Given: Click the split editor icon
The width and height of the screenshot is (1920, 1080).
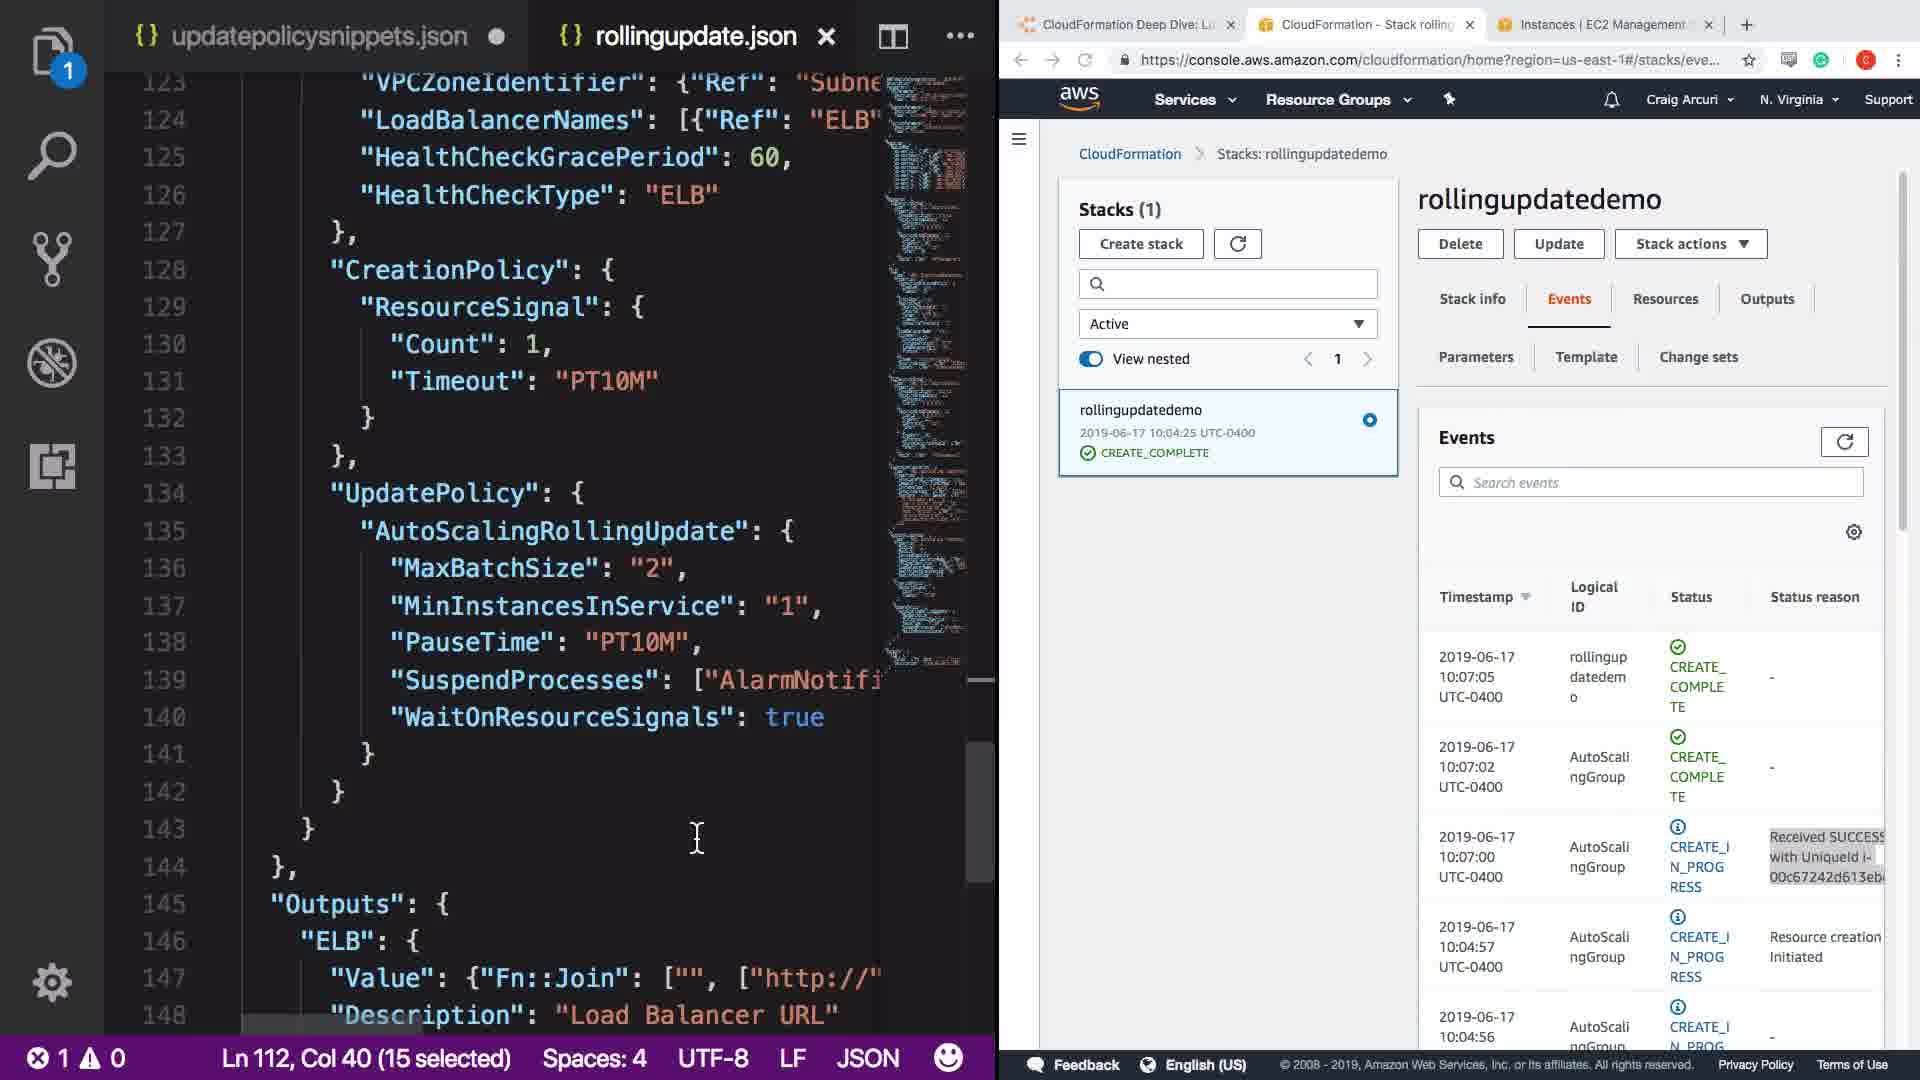Looking at the screenshot, I should pyautogui.click(x=893, y=37).
